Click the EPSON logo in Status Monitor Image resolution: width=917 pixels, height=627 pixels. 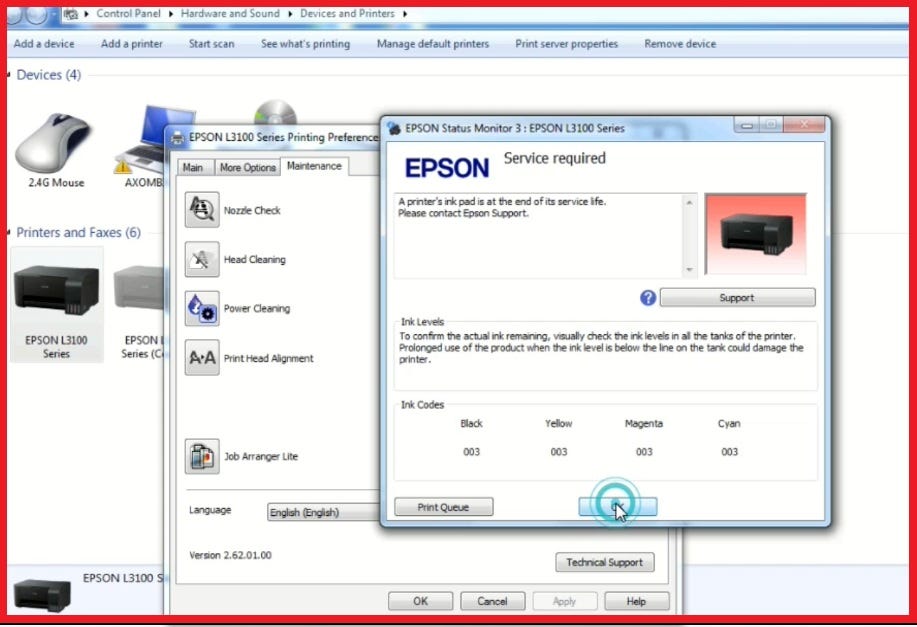click(447, 168)
